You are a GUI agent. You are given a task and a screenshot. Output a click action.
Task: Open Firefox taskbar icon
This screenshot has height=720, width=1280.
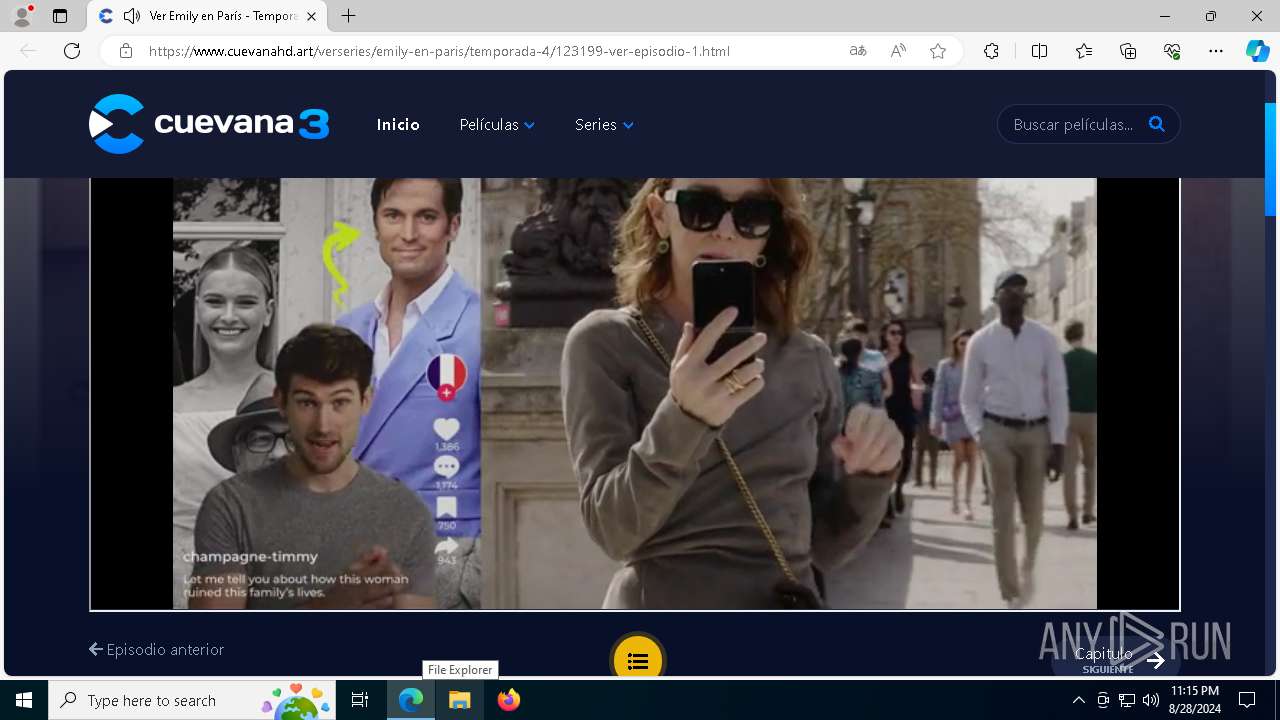click(x=509, y=700)
